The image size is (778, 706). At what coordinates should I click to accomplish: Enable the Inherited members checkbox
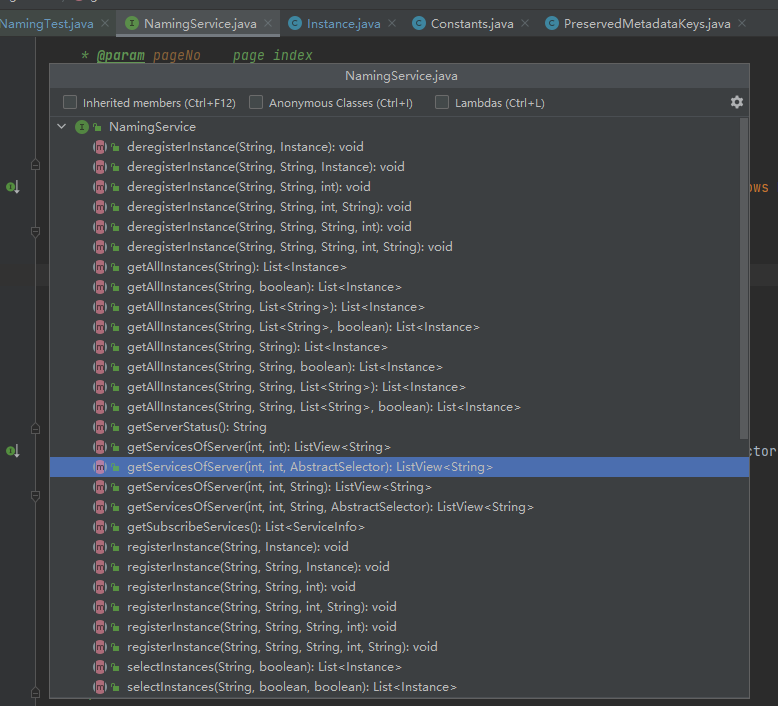pyautogui.click(x=70, y=103)
